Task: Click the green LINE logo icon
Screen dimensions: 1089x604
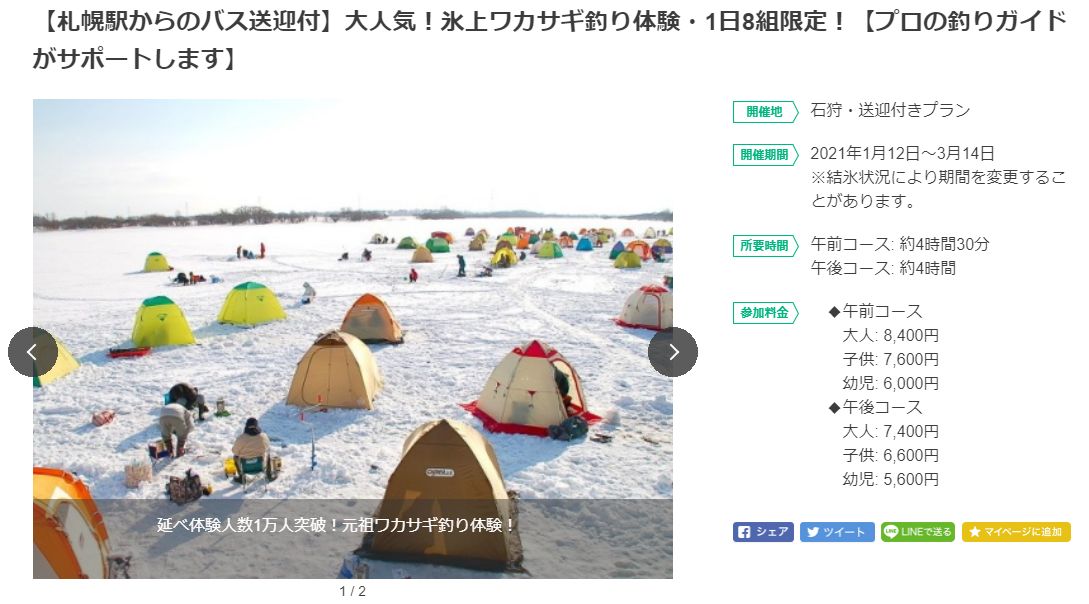Action: tap(891, 532)
